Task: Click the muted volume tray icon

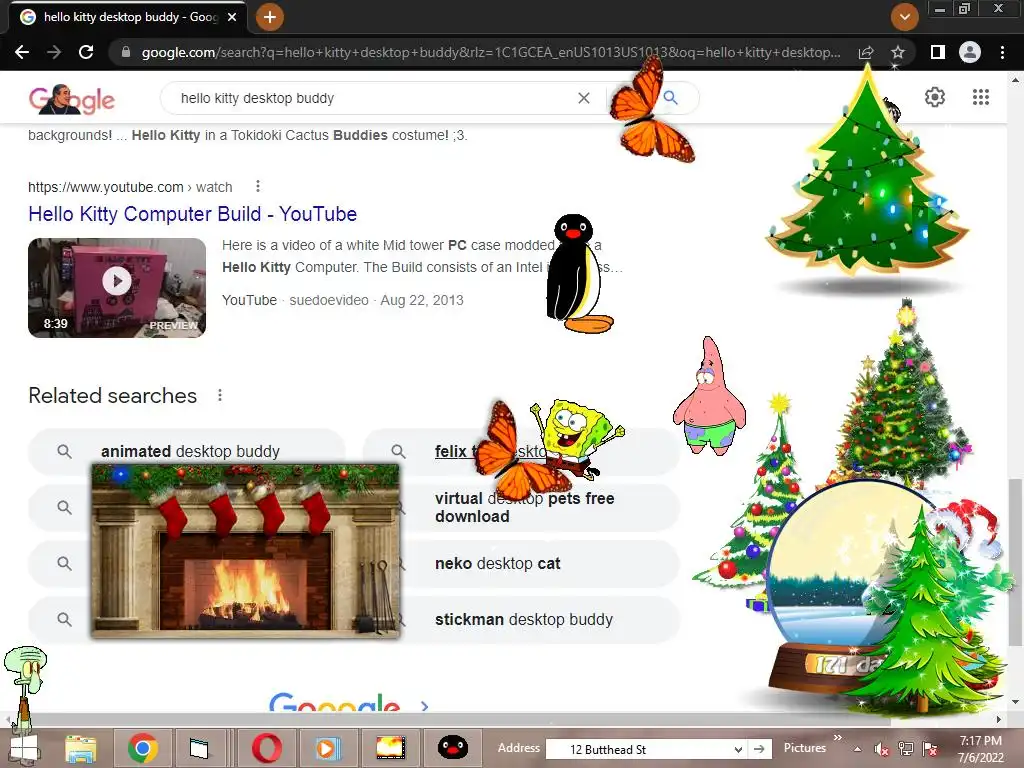Action: [x=881, y=749]
